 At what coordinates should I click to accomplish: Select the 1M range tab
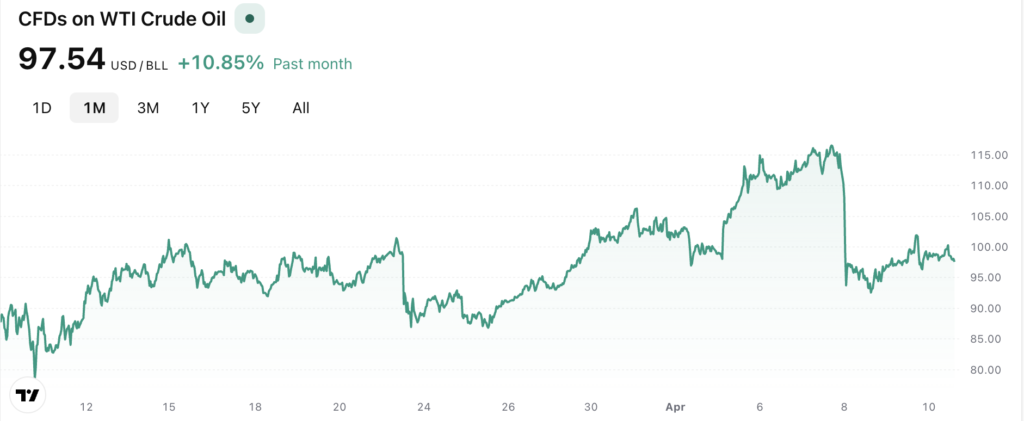click(94, 108)
